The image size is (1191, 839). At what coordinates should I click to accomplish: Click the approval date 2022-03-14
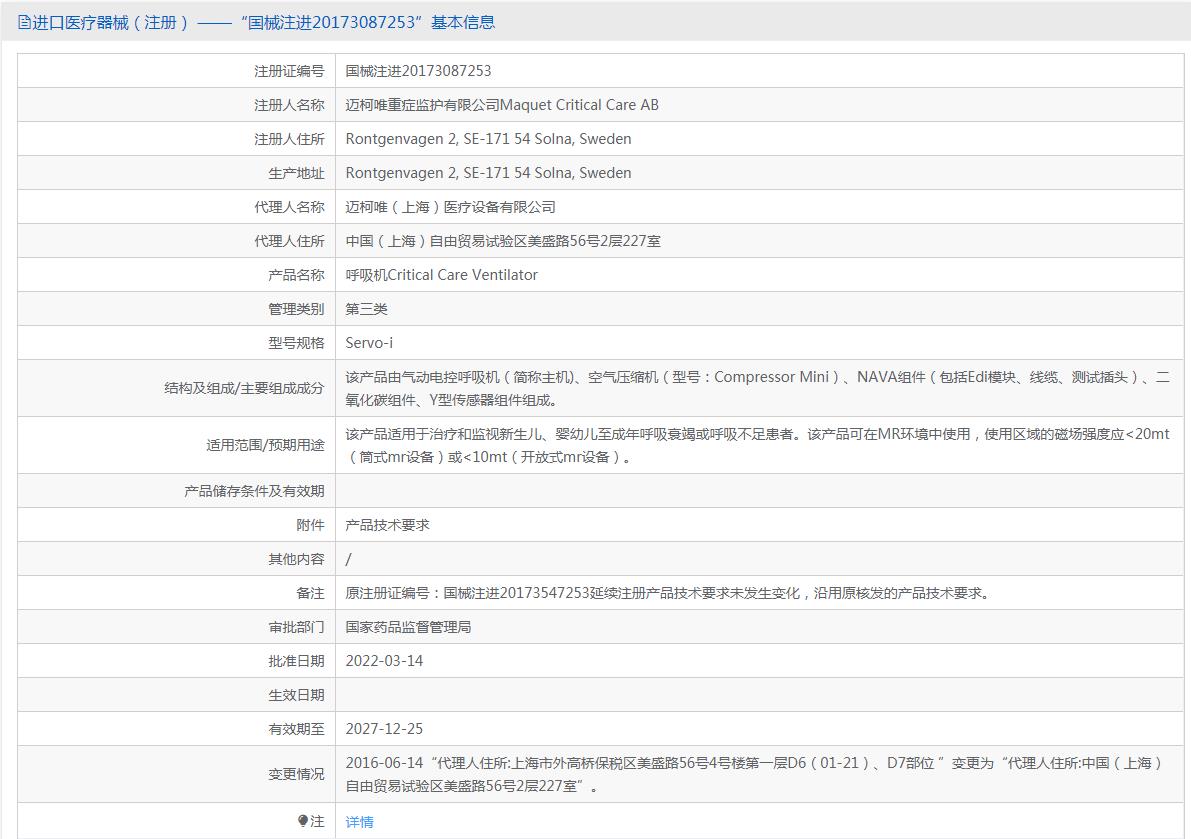click(x=384, y=661)
